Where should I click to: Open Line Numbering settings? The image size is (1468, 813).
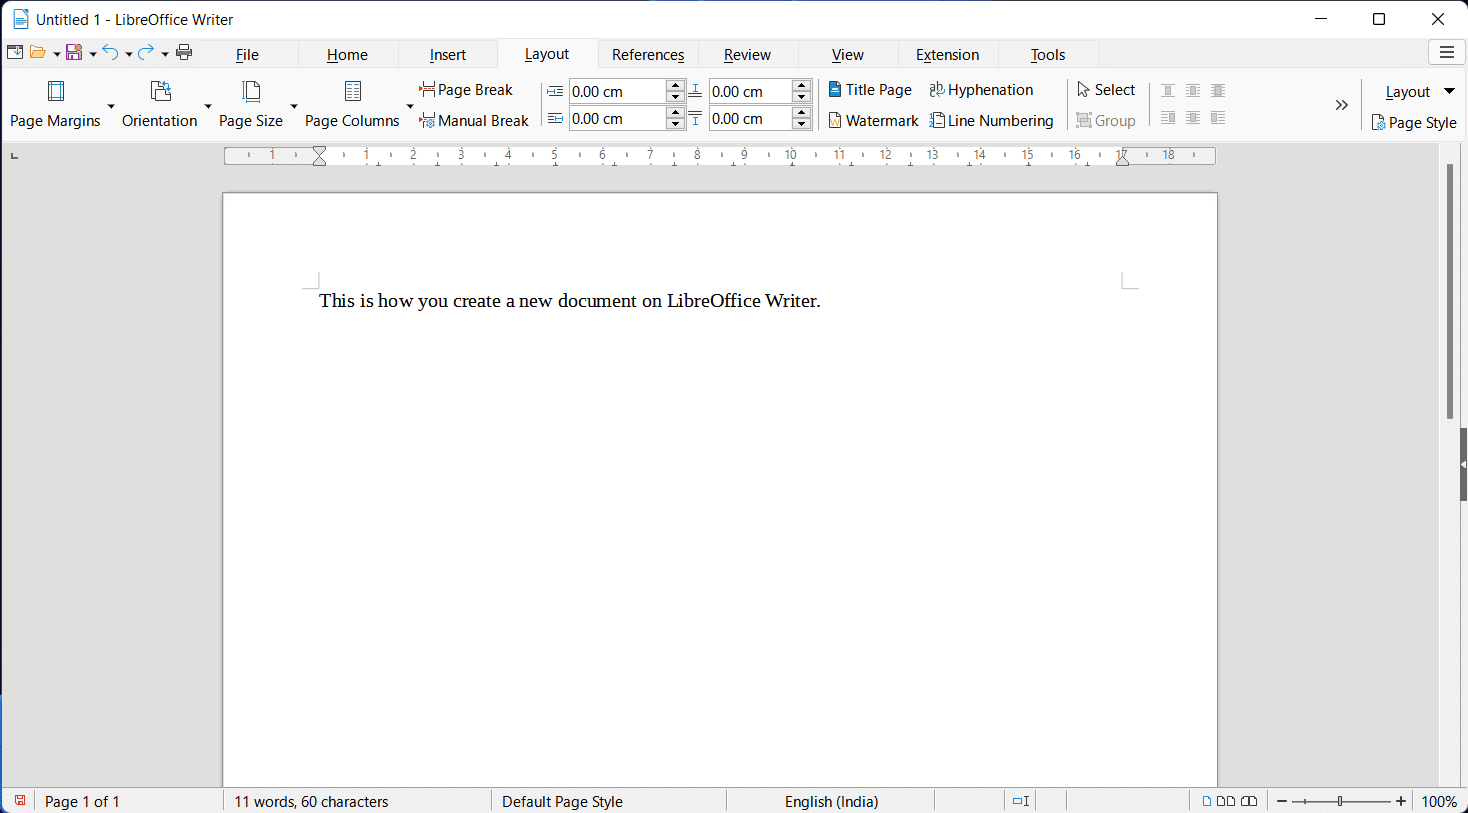[x=991, y=121]
